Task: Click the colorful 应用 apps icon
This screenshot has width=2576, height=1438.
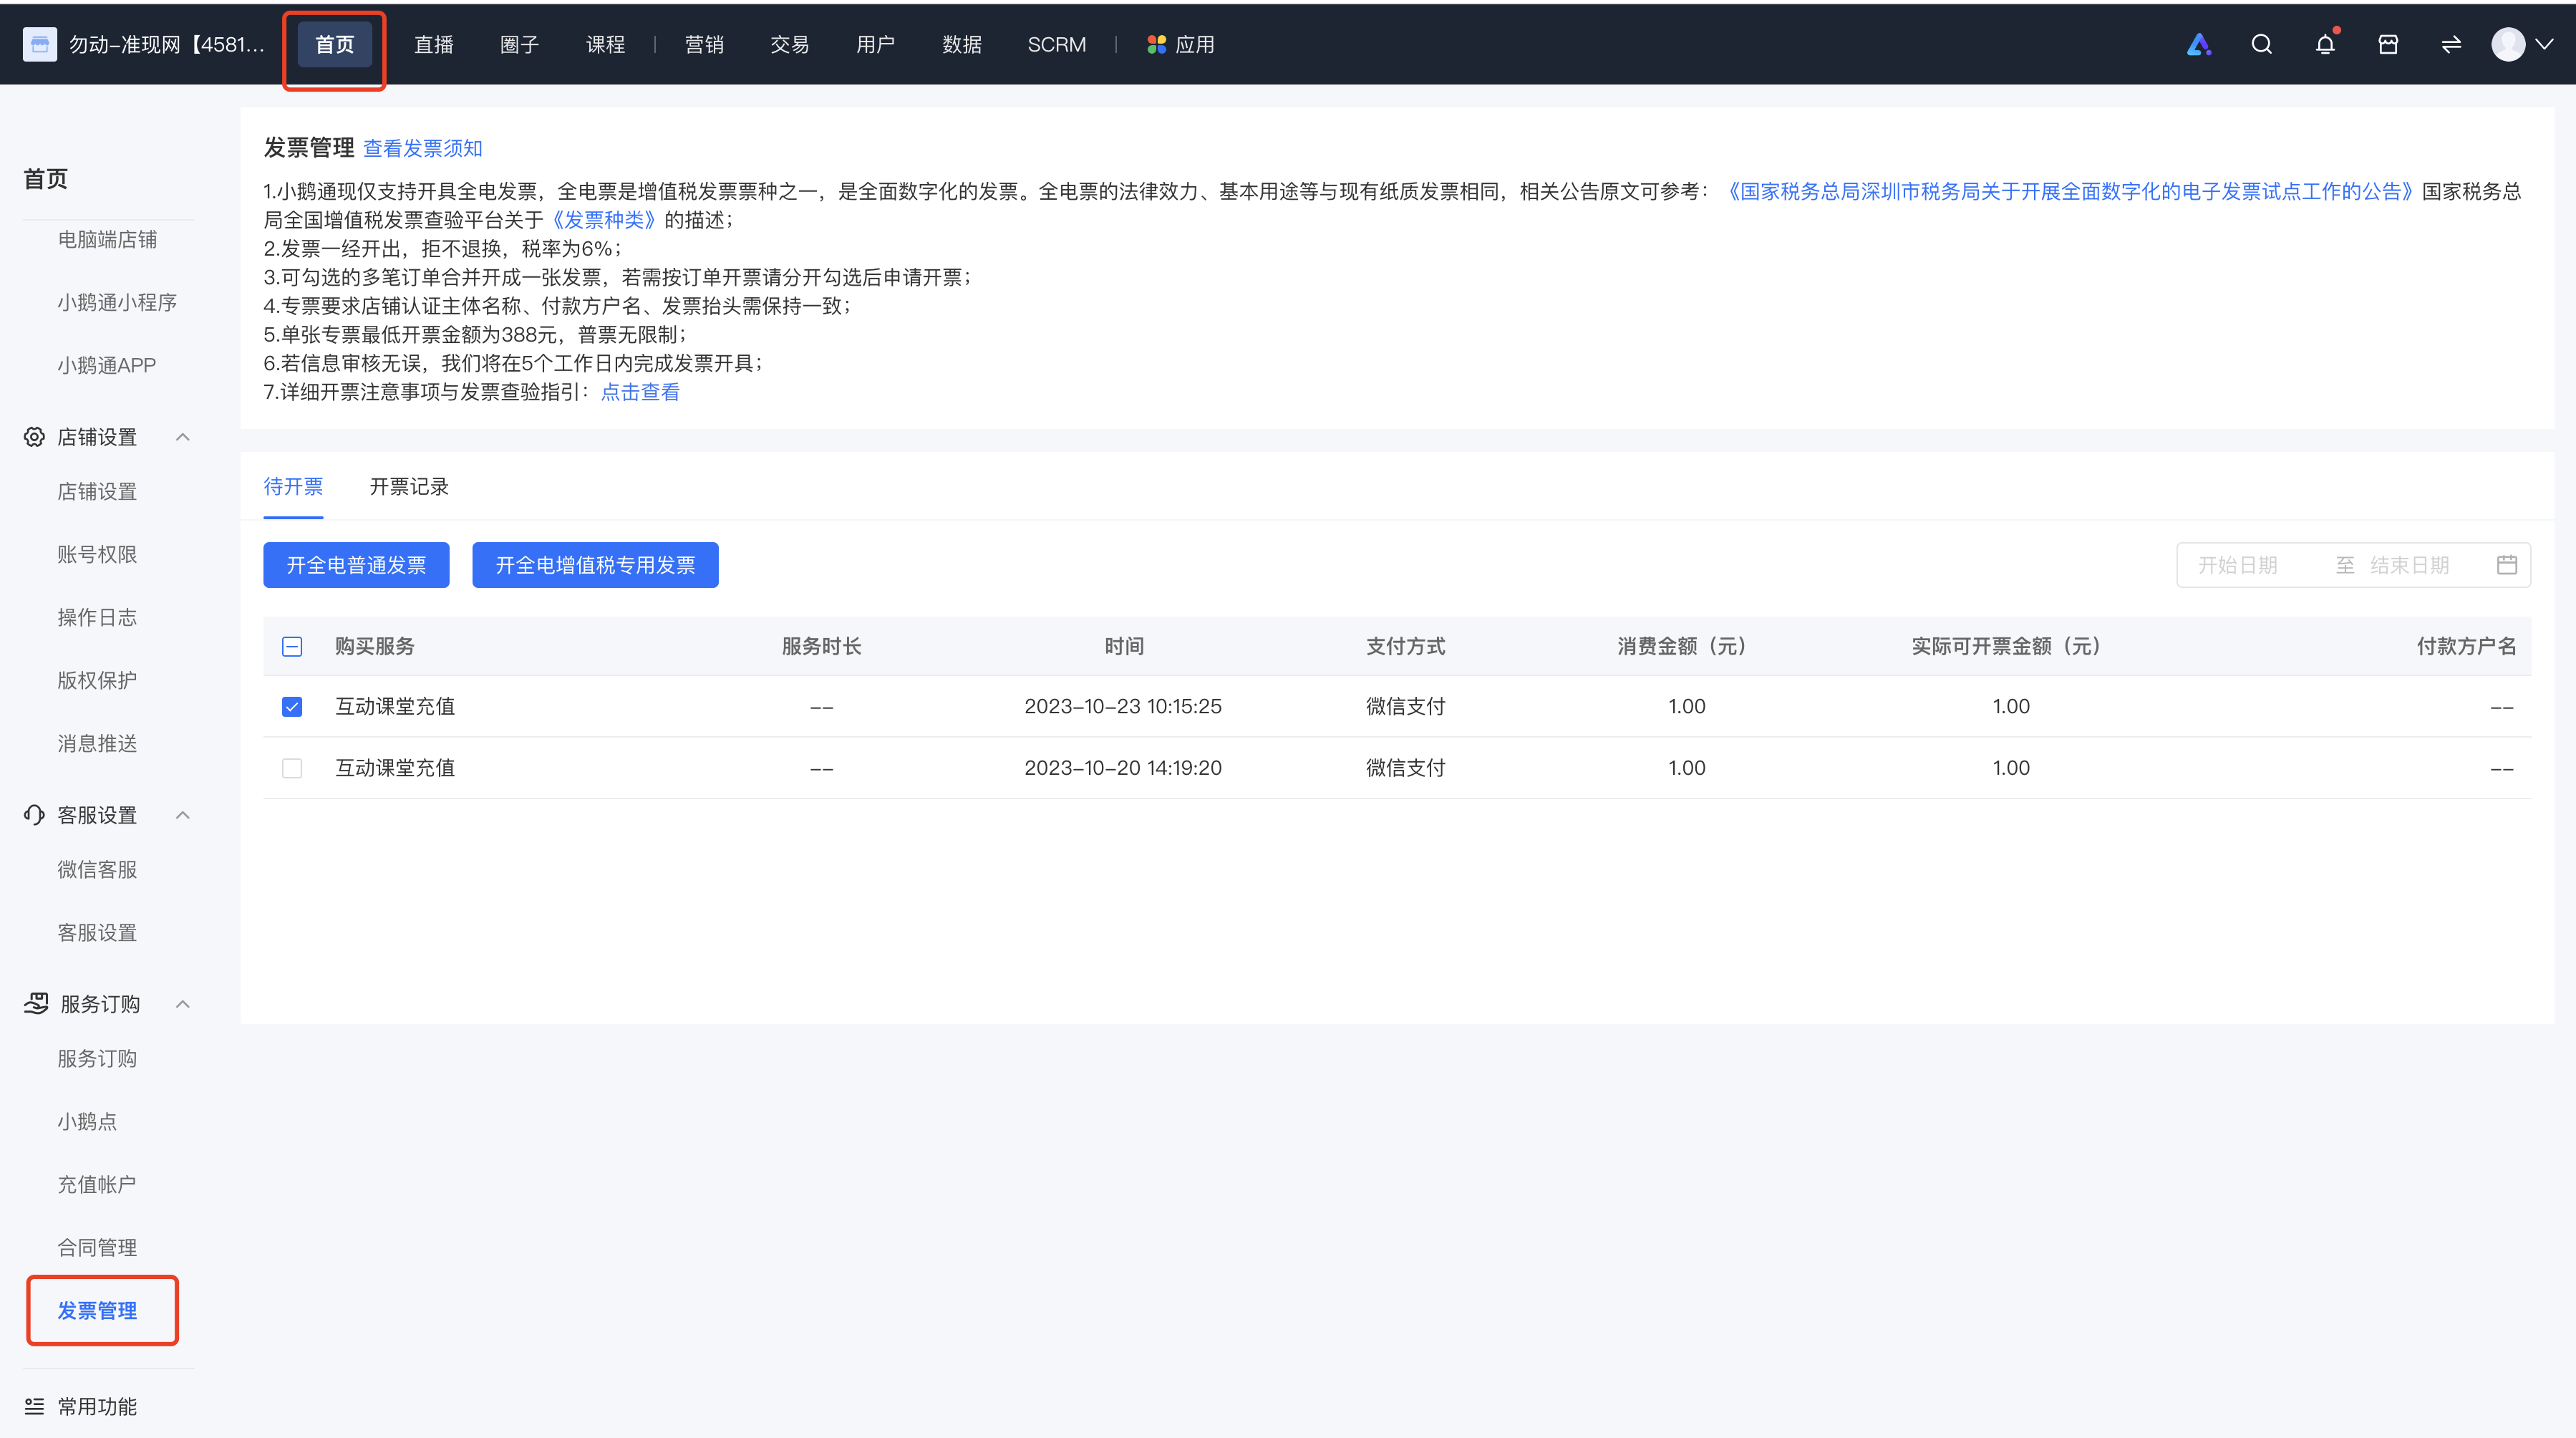Action: pyautogui.click(x=1156, y=44)
